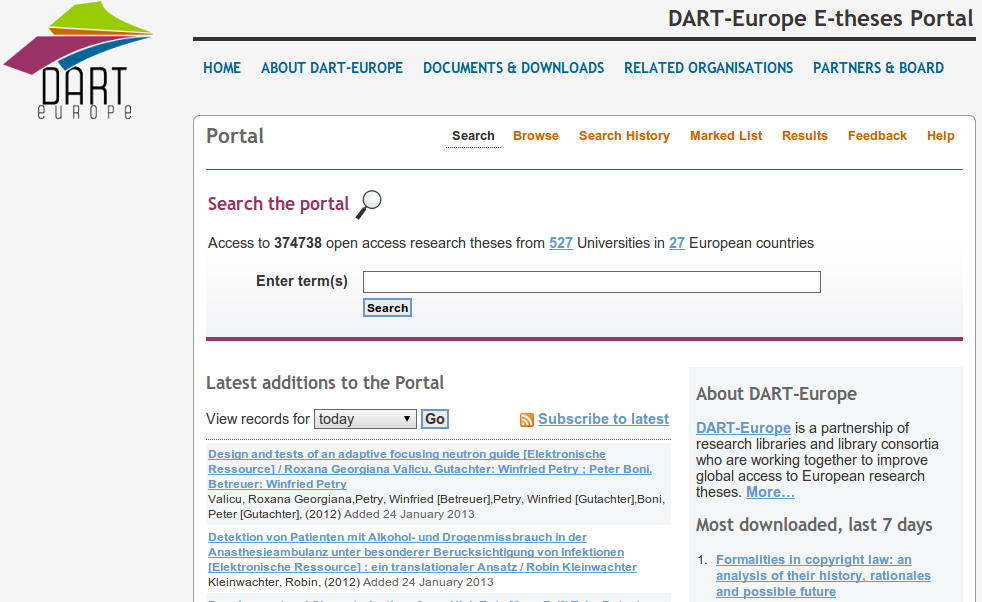Open the Subscribe to latest link
This screenshot has height=602, width=982.
click(603, 419)
